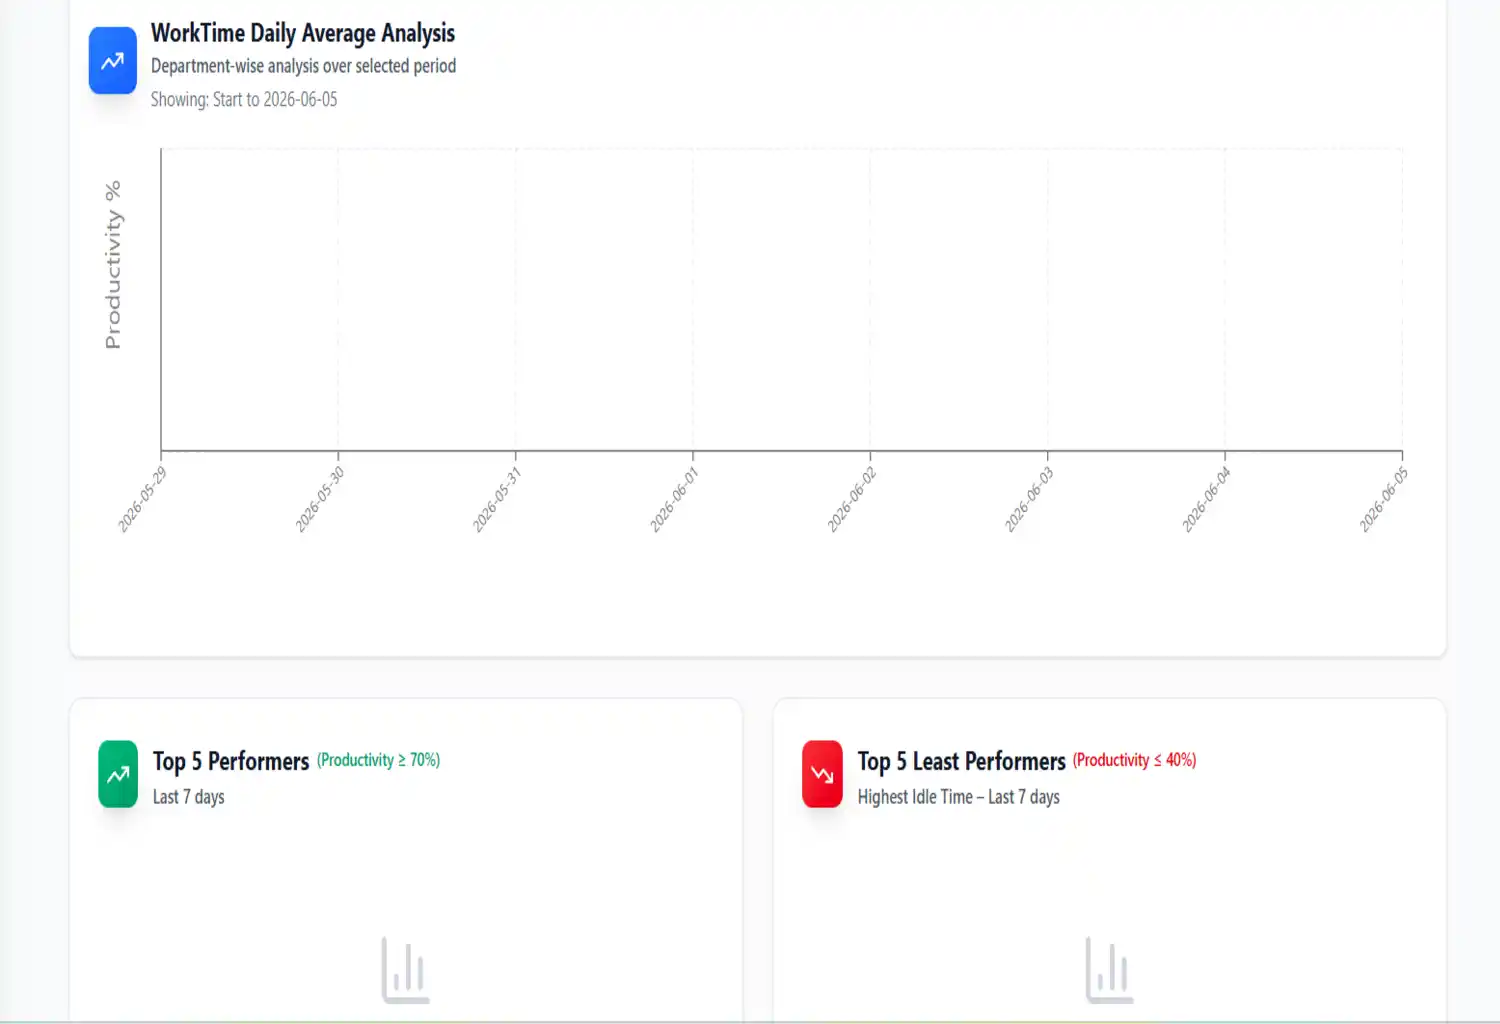This screenshot has height=1024, width=1500.
Task: Click the Department-wise analysis over selected period subtitle
Action: (x=303, y=66)
